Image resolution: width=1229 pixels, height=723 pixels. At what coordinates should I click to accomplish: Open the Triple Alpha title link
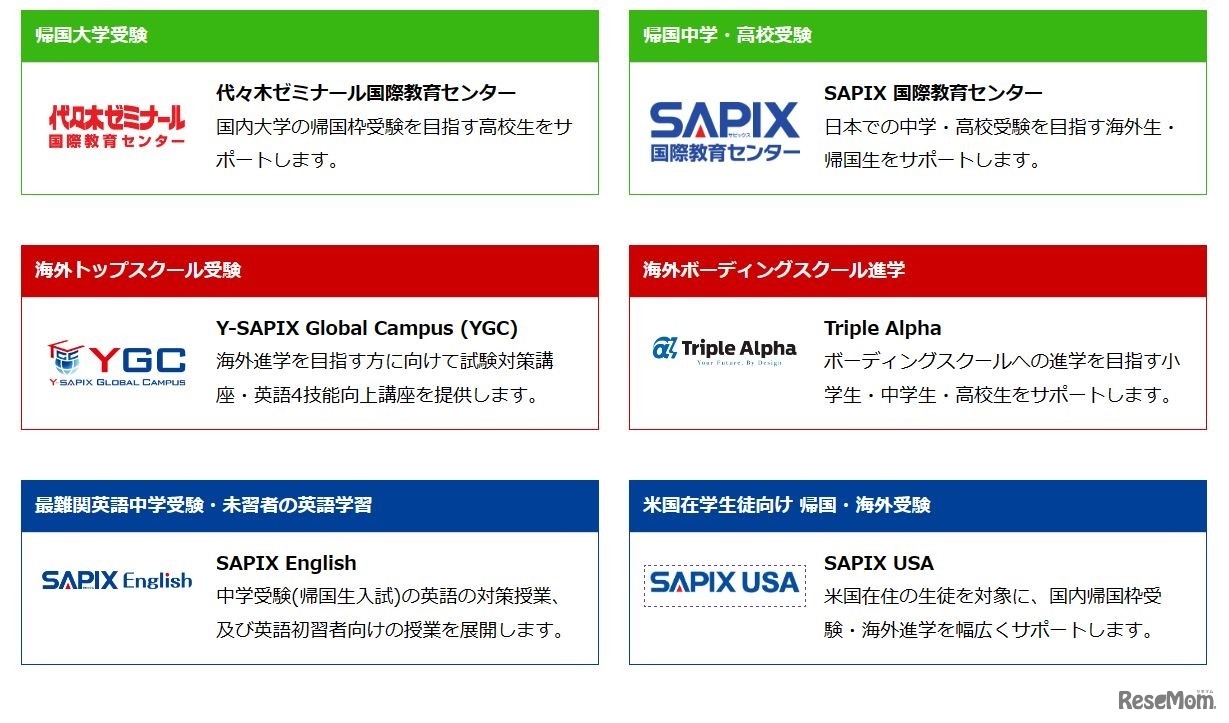pos(882,328)
